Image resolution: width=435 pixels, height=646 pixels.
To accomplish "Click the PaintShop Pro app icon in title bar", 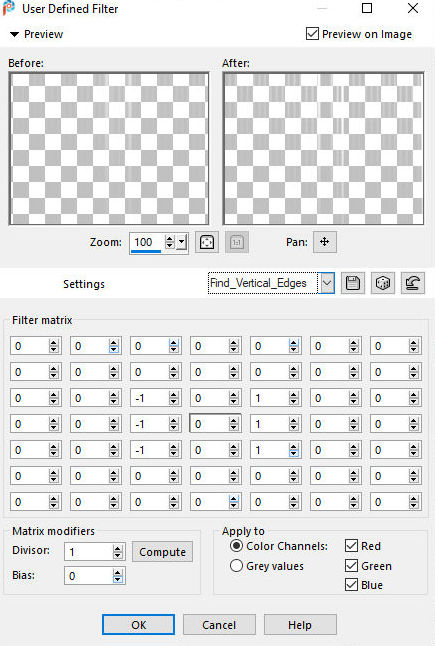I will pos(9,8).
